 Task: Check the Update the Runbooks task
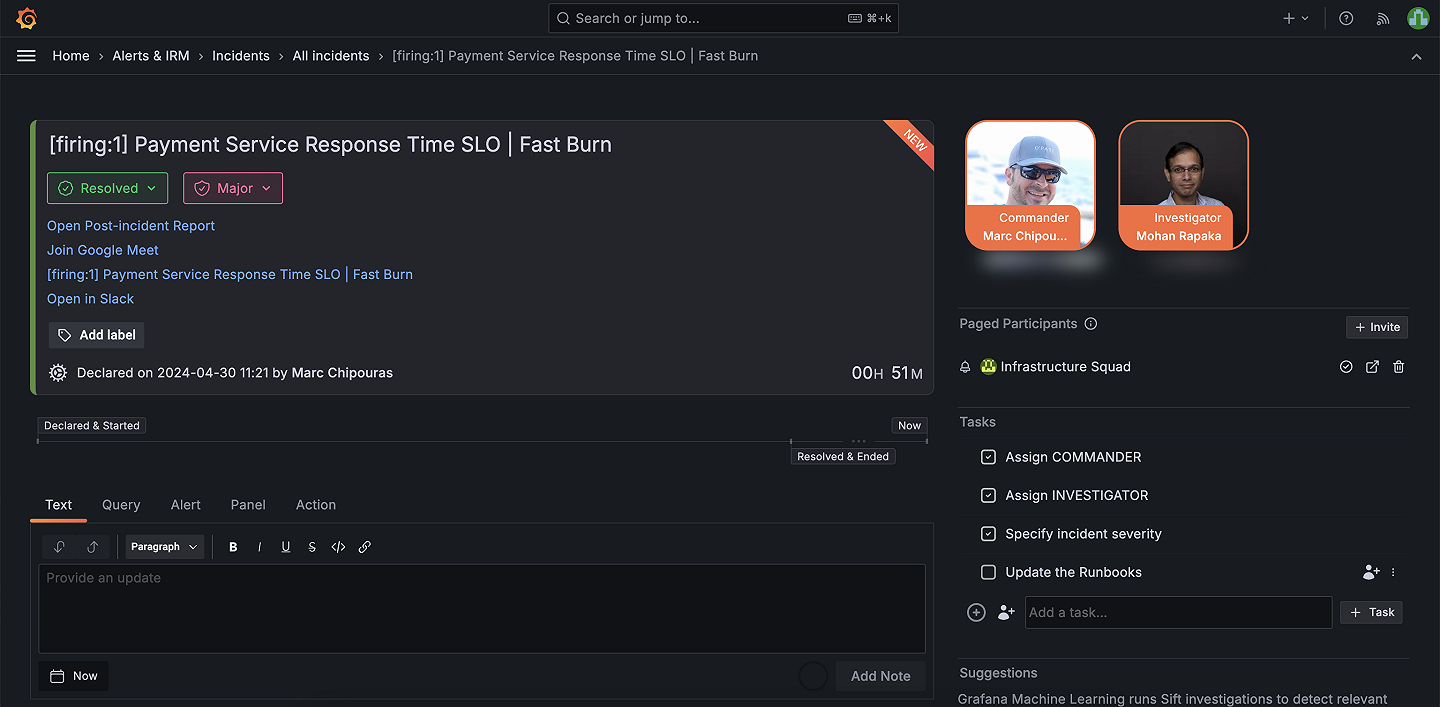coord(988,572)
